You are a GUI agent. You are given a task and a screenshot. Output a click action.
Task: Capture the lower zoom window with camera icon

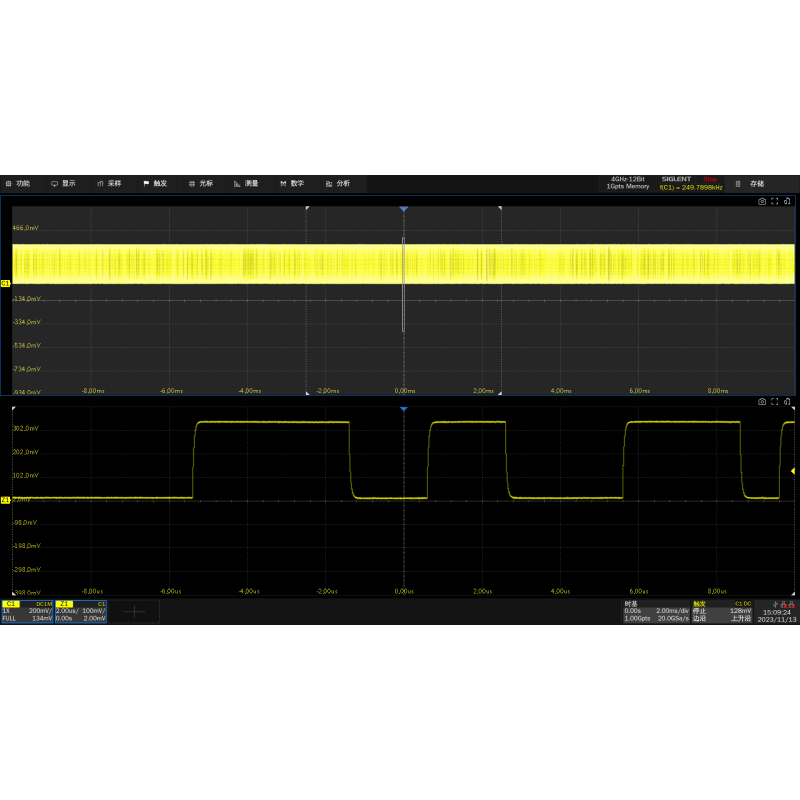[762, 402]
